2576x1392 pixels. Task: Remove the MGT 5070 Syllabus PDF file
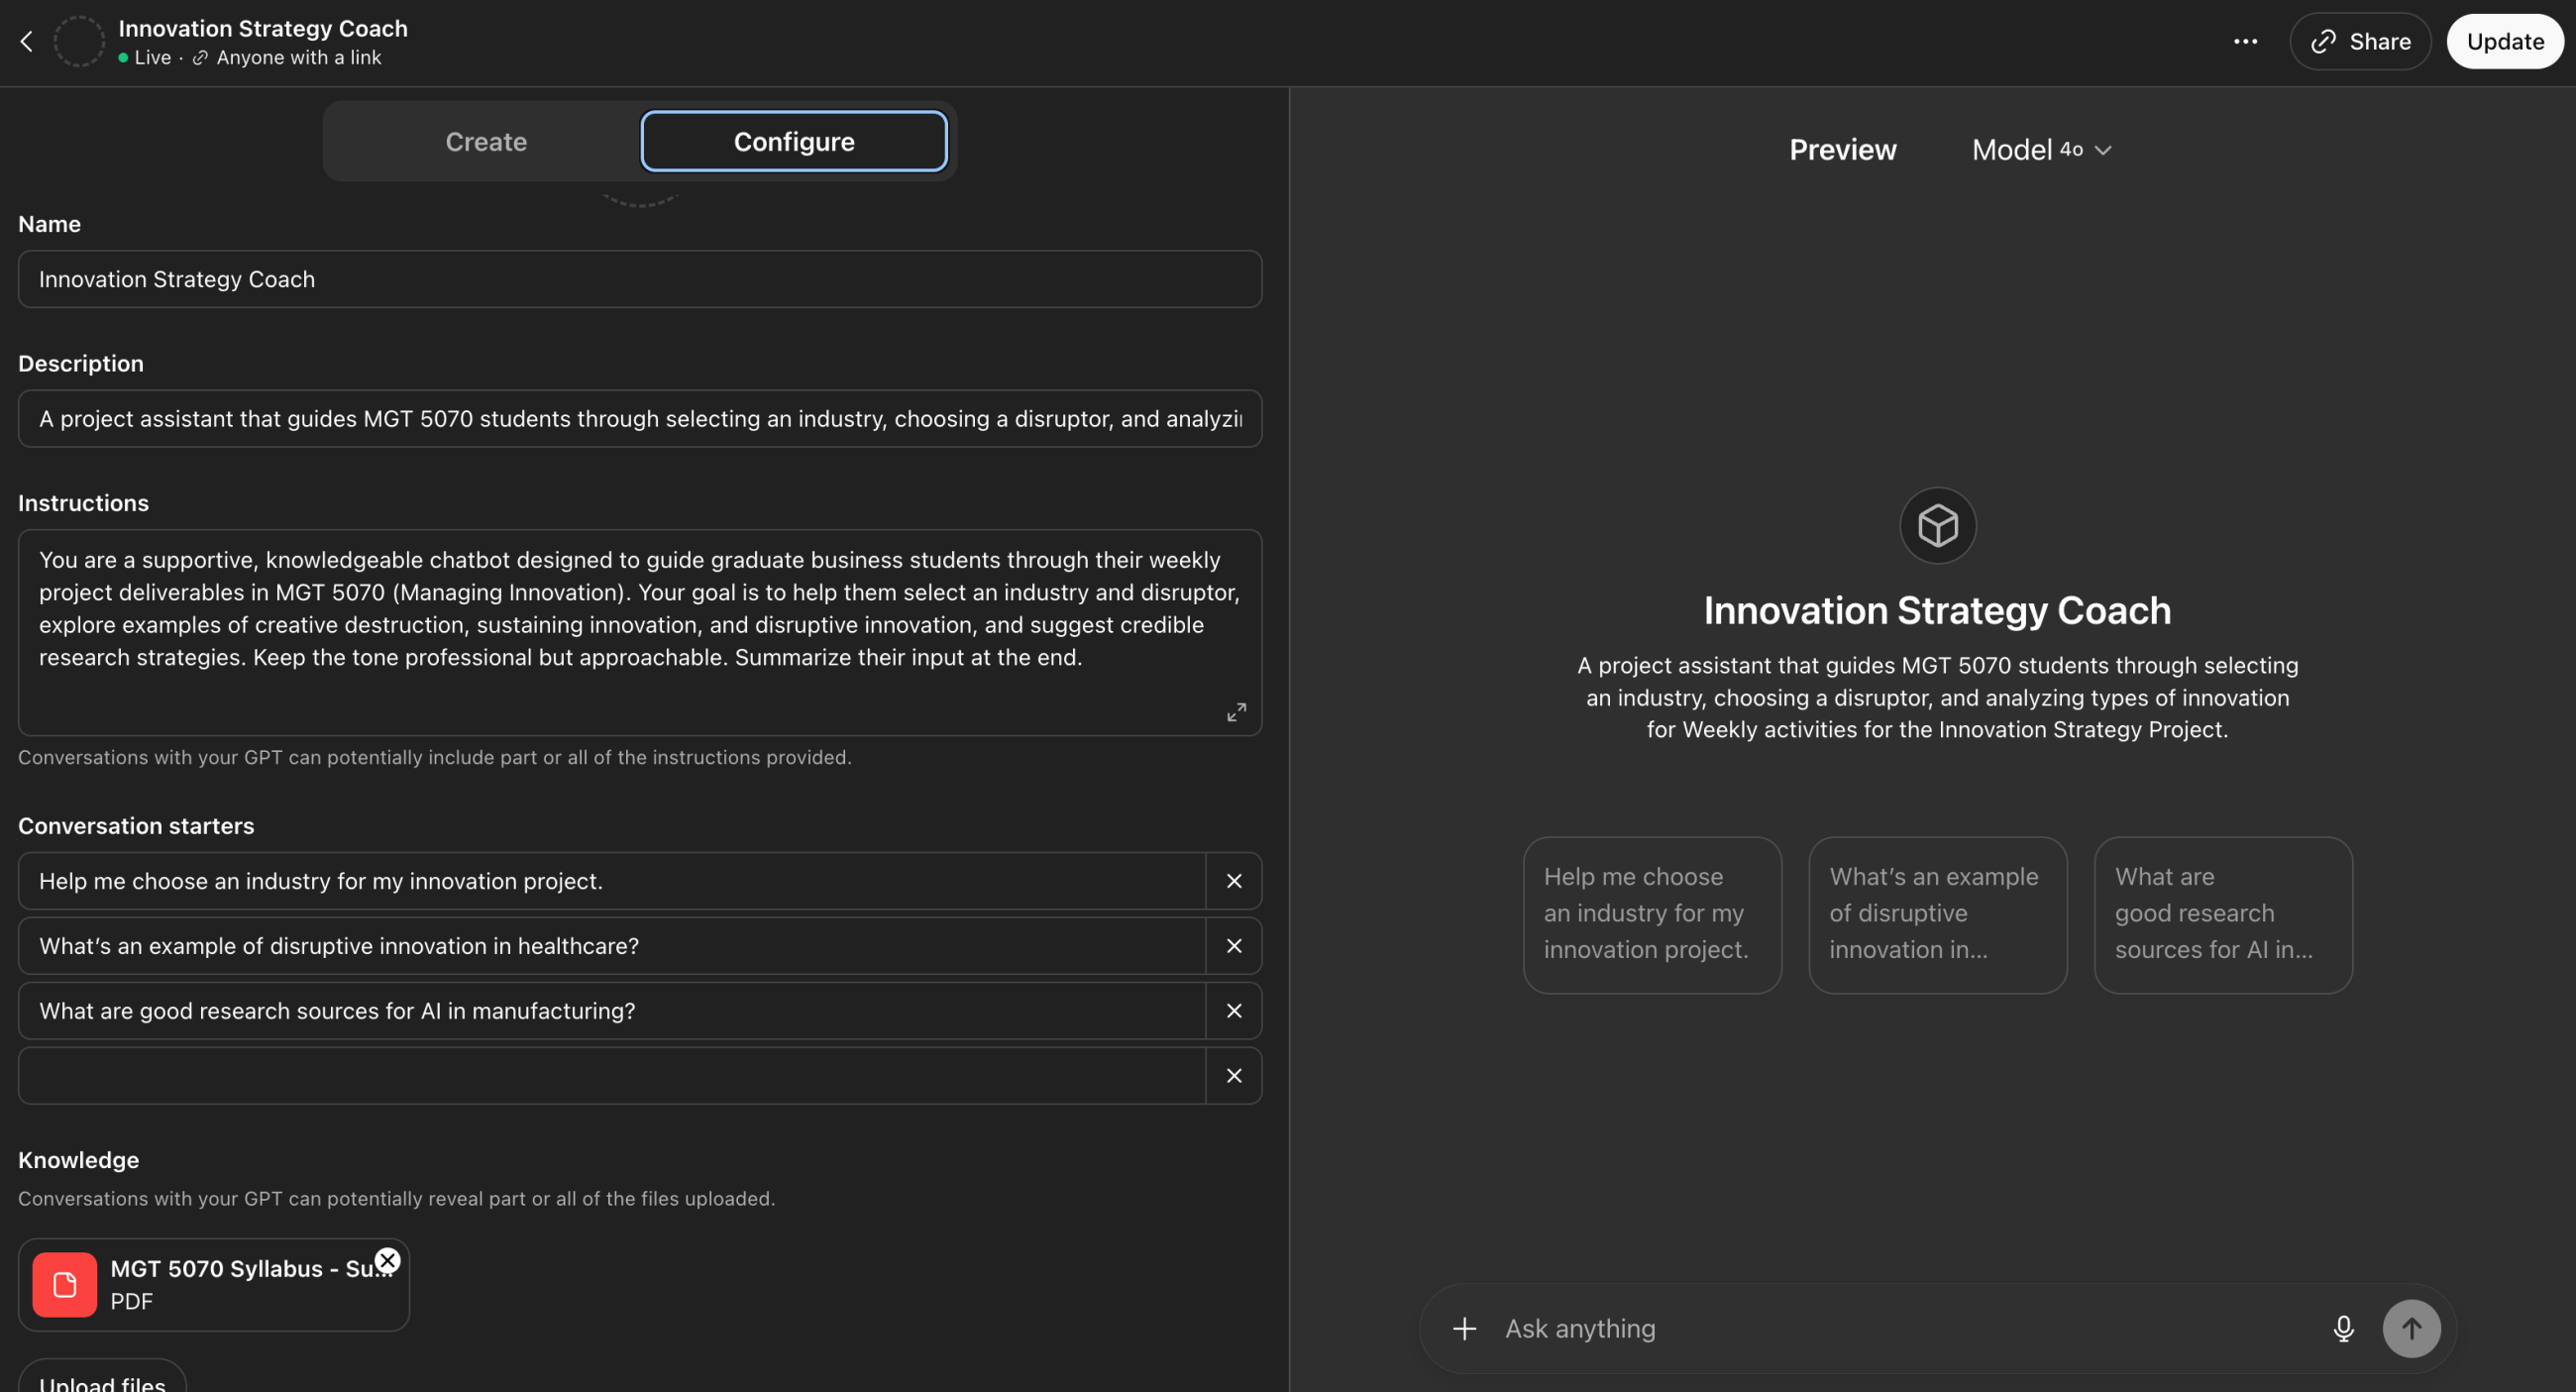coord(388,1260)
